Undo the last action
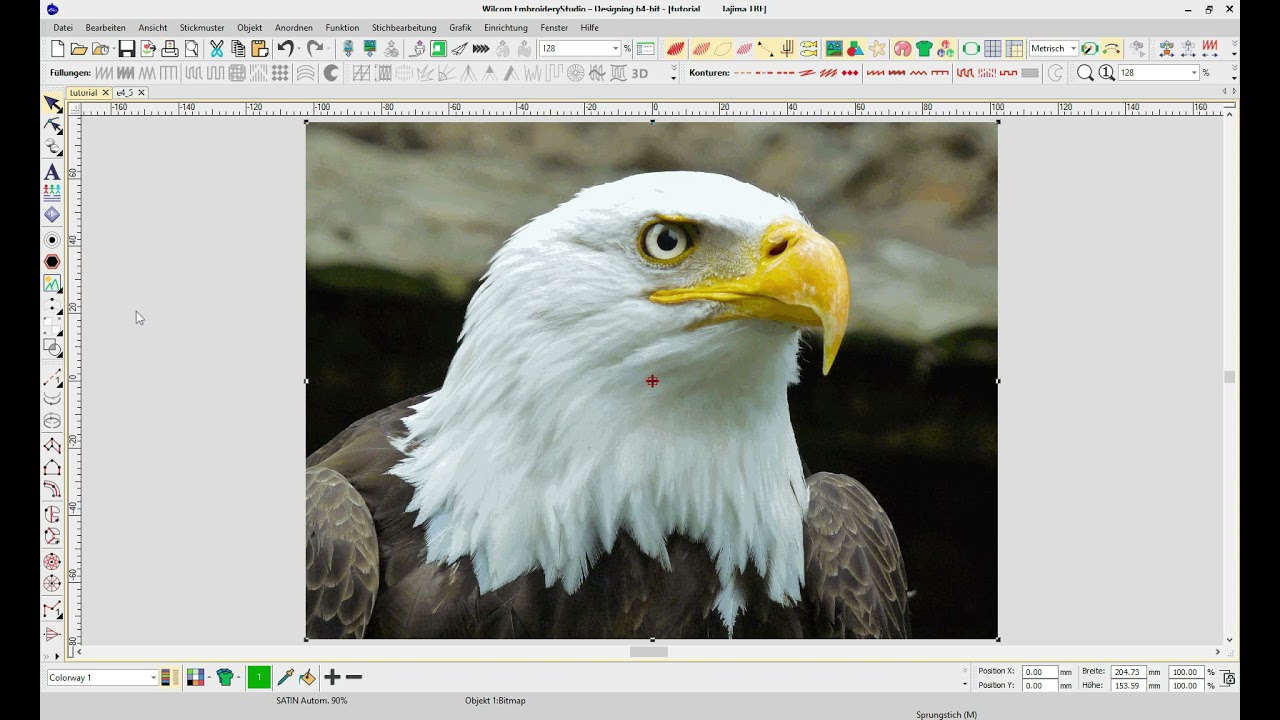Screen dimensions: 1280x720 coord(285,49)
